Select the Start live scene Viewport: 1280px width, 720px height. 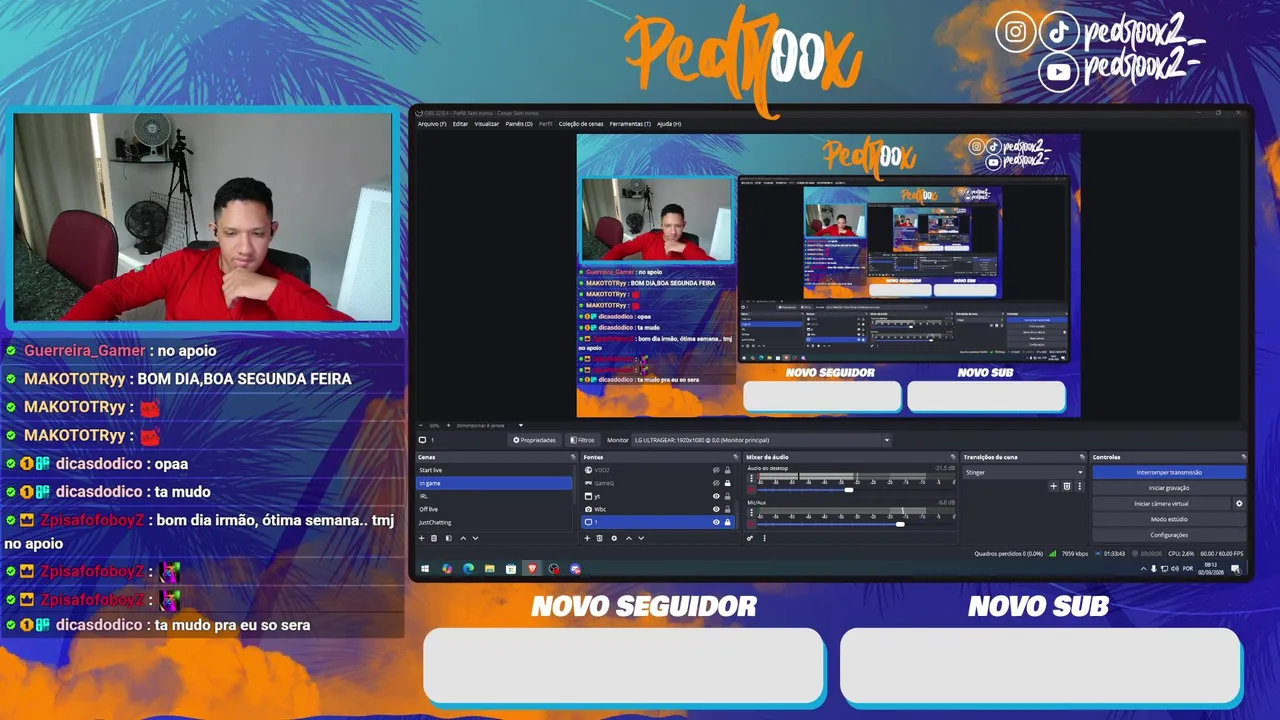pos(495,470)
